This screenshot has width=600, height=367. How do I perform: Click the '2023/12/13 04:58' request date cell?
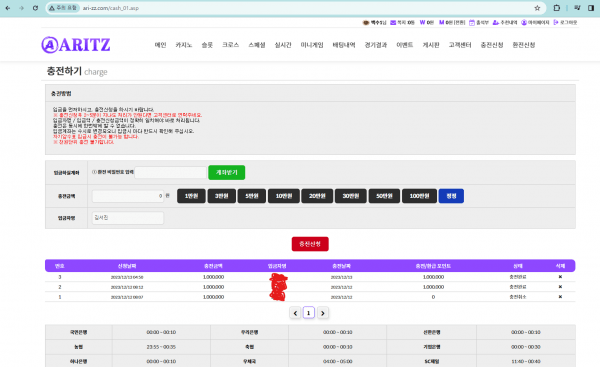point(127,277)
